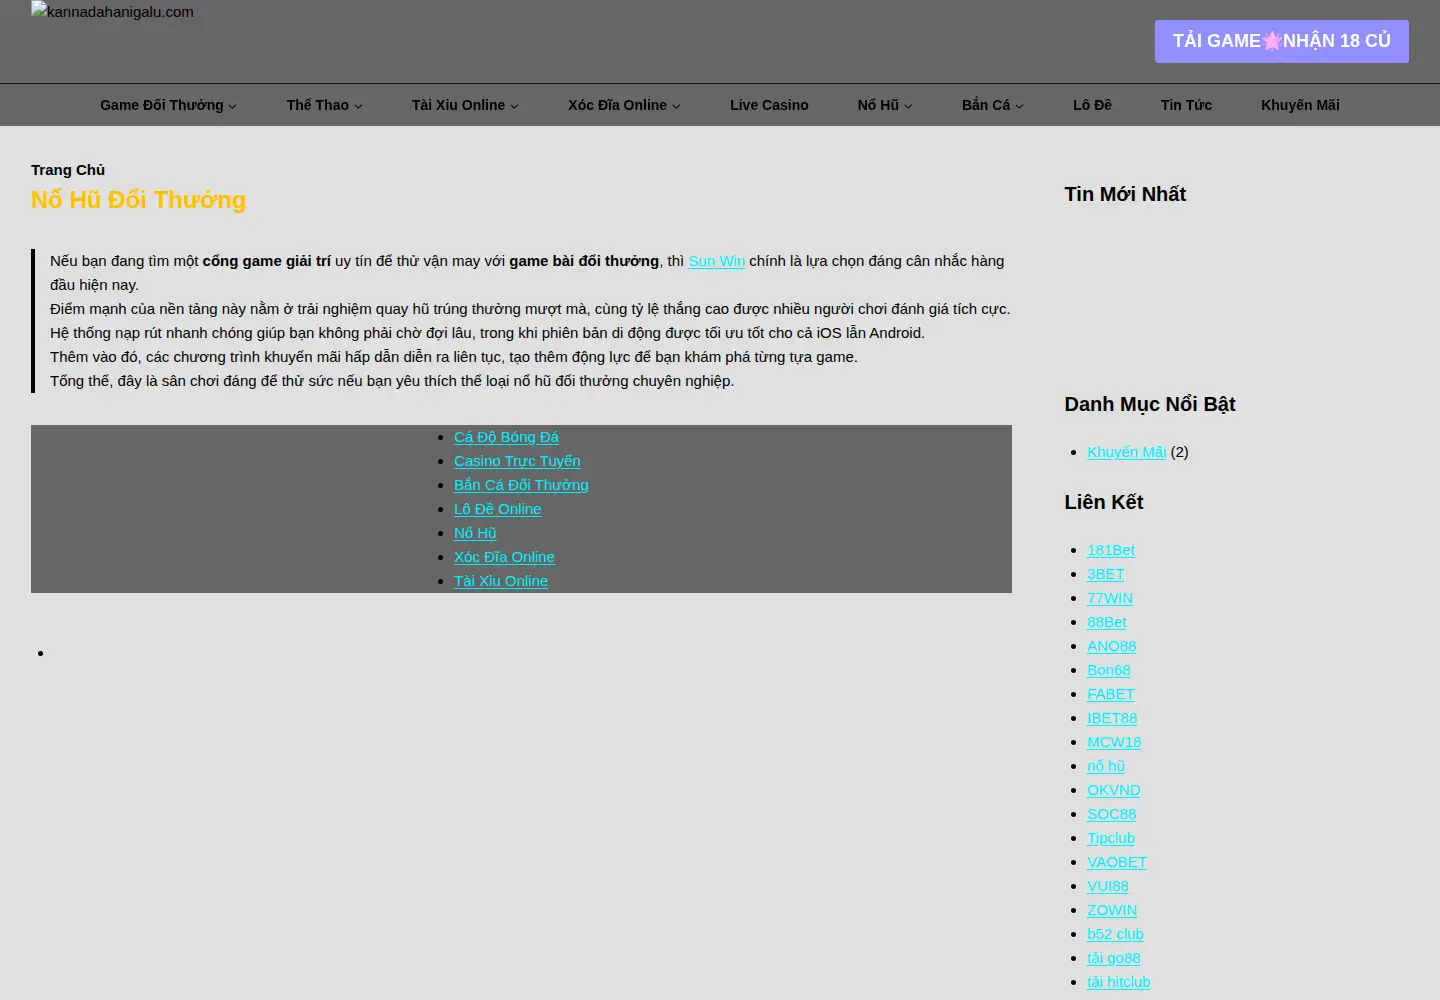
Task: Open the VAOBET link
Action: pyautogui.click(x=1117, y=862)
